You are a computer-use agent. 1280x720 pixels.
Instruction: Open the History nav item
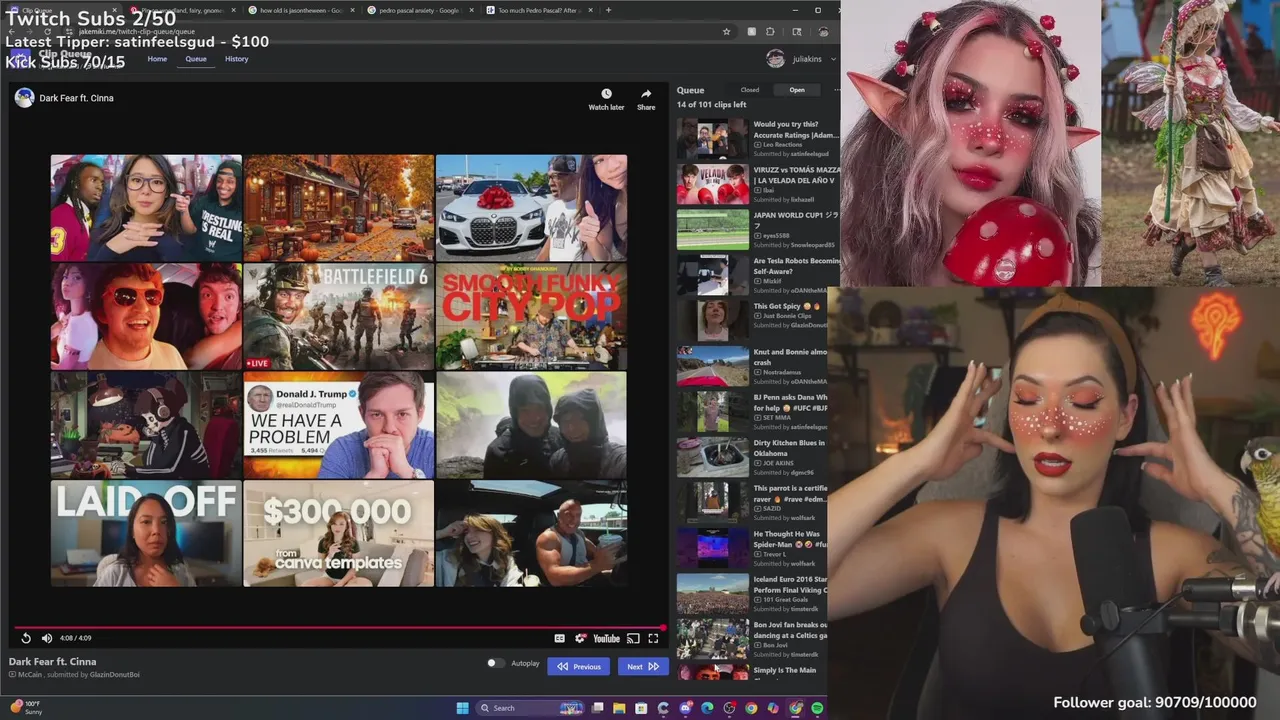coord(236,59)
